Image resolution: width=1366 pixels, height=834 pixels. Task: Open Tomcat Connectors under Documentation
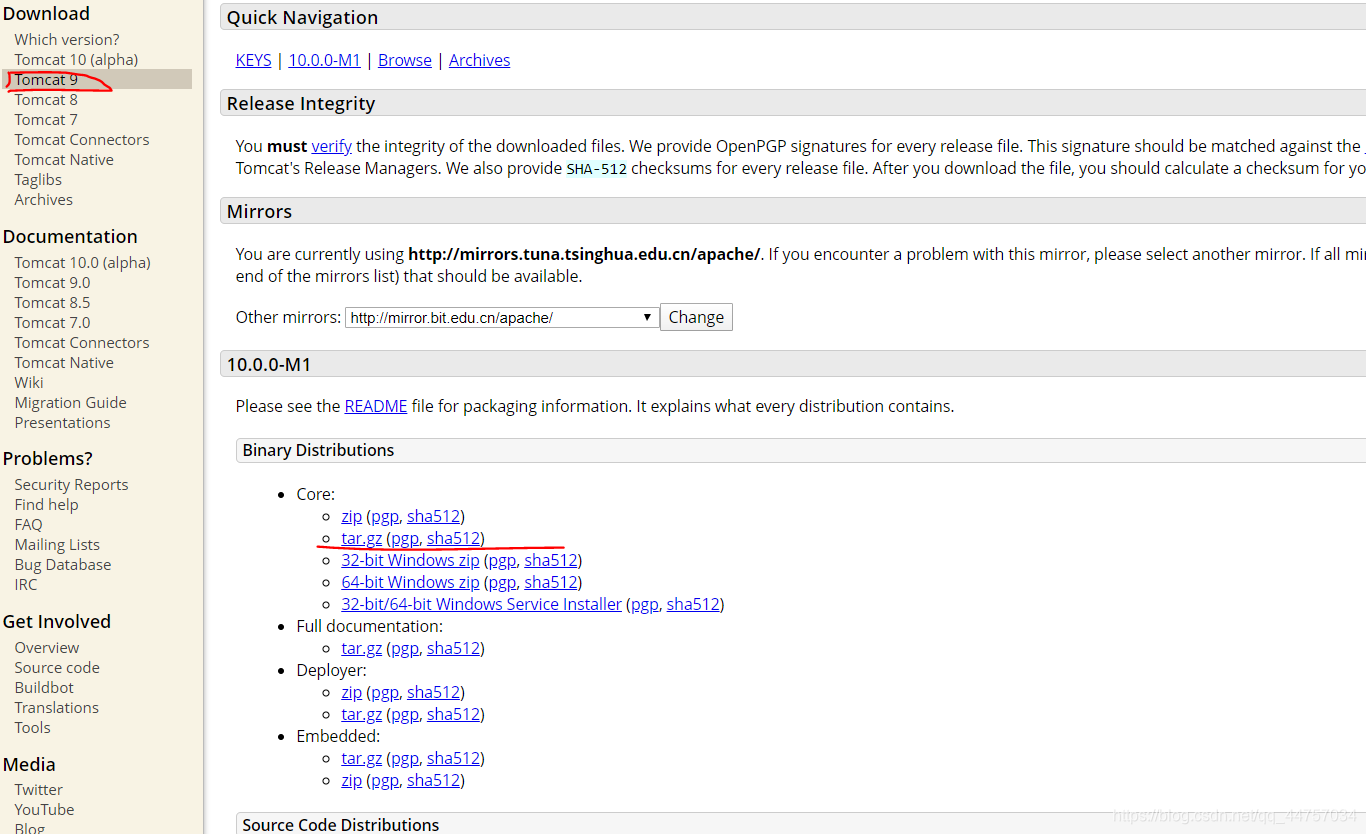[82, 343]
